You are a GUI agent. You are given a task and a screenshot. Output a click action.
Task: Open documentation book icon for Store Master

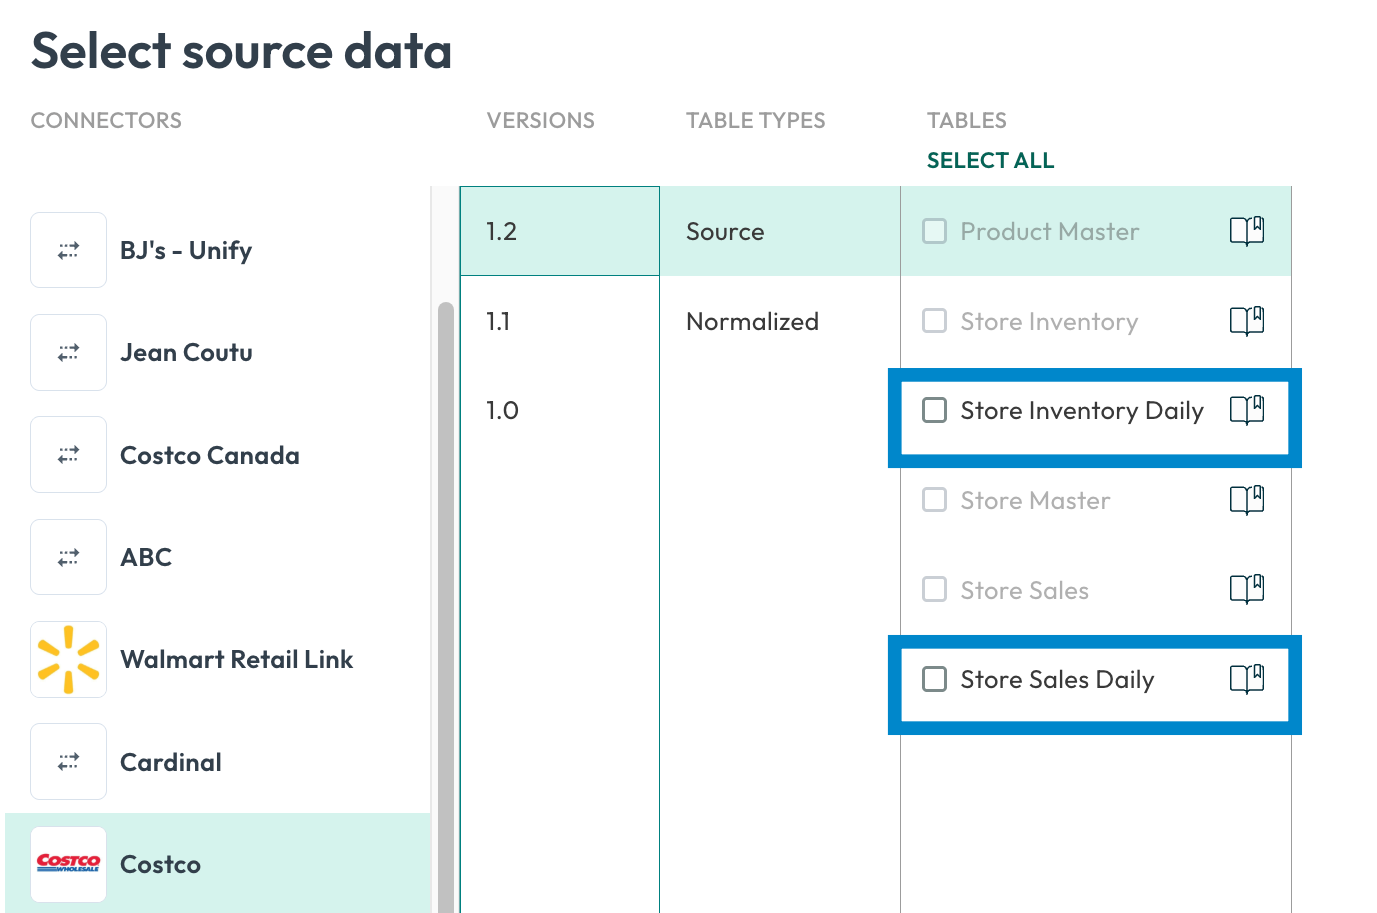[x=1247, y=500]
